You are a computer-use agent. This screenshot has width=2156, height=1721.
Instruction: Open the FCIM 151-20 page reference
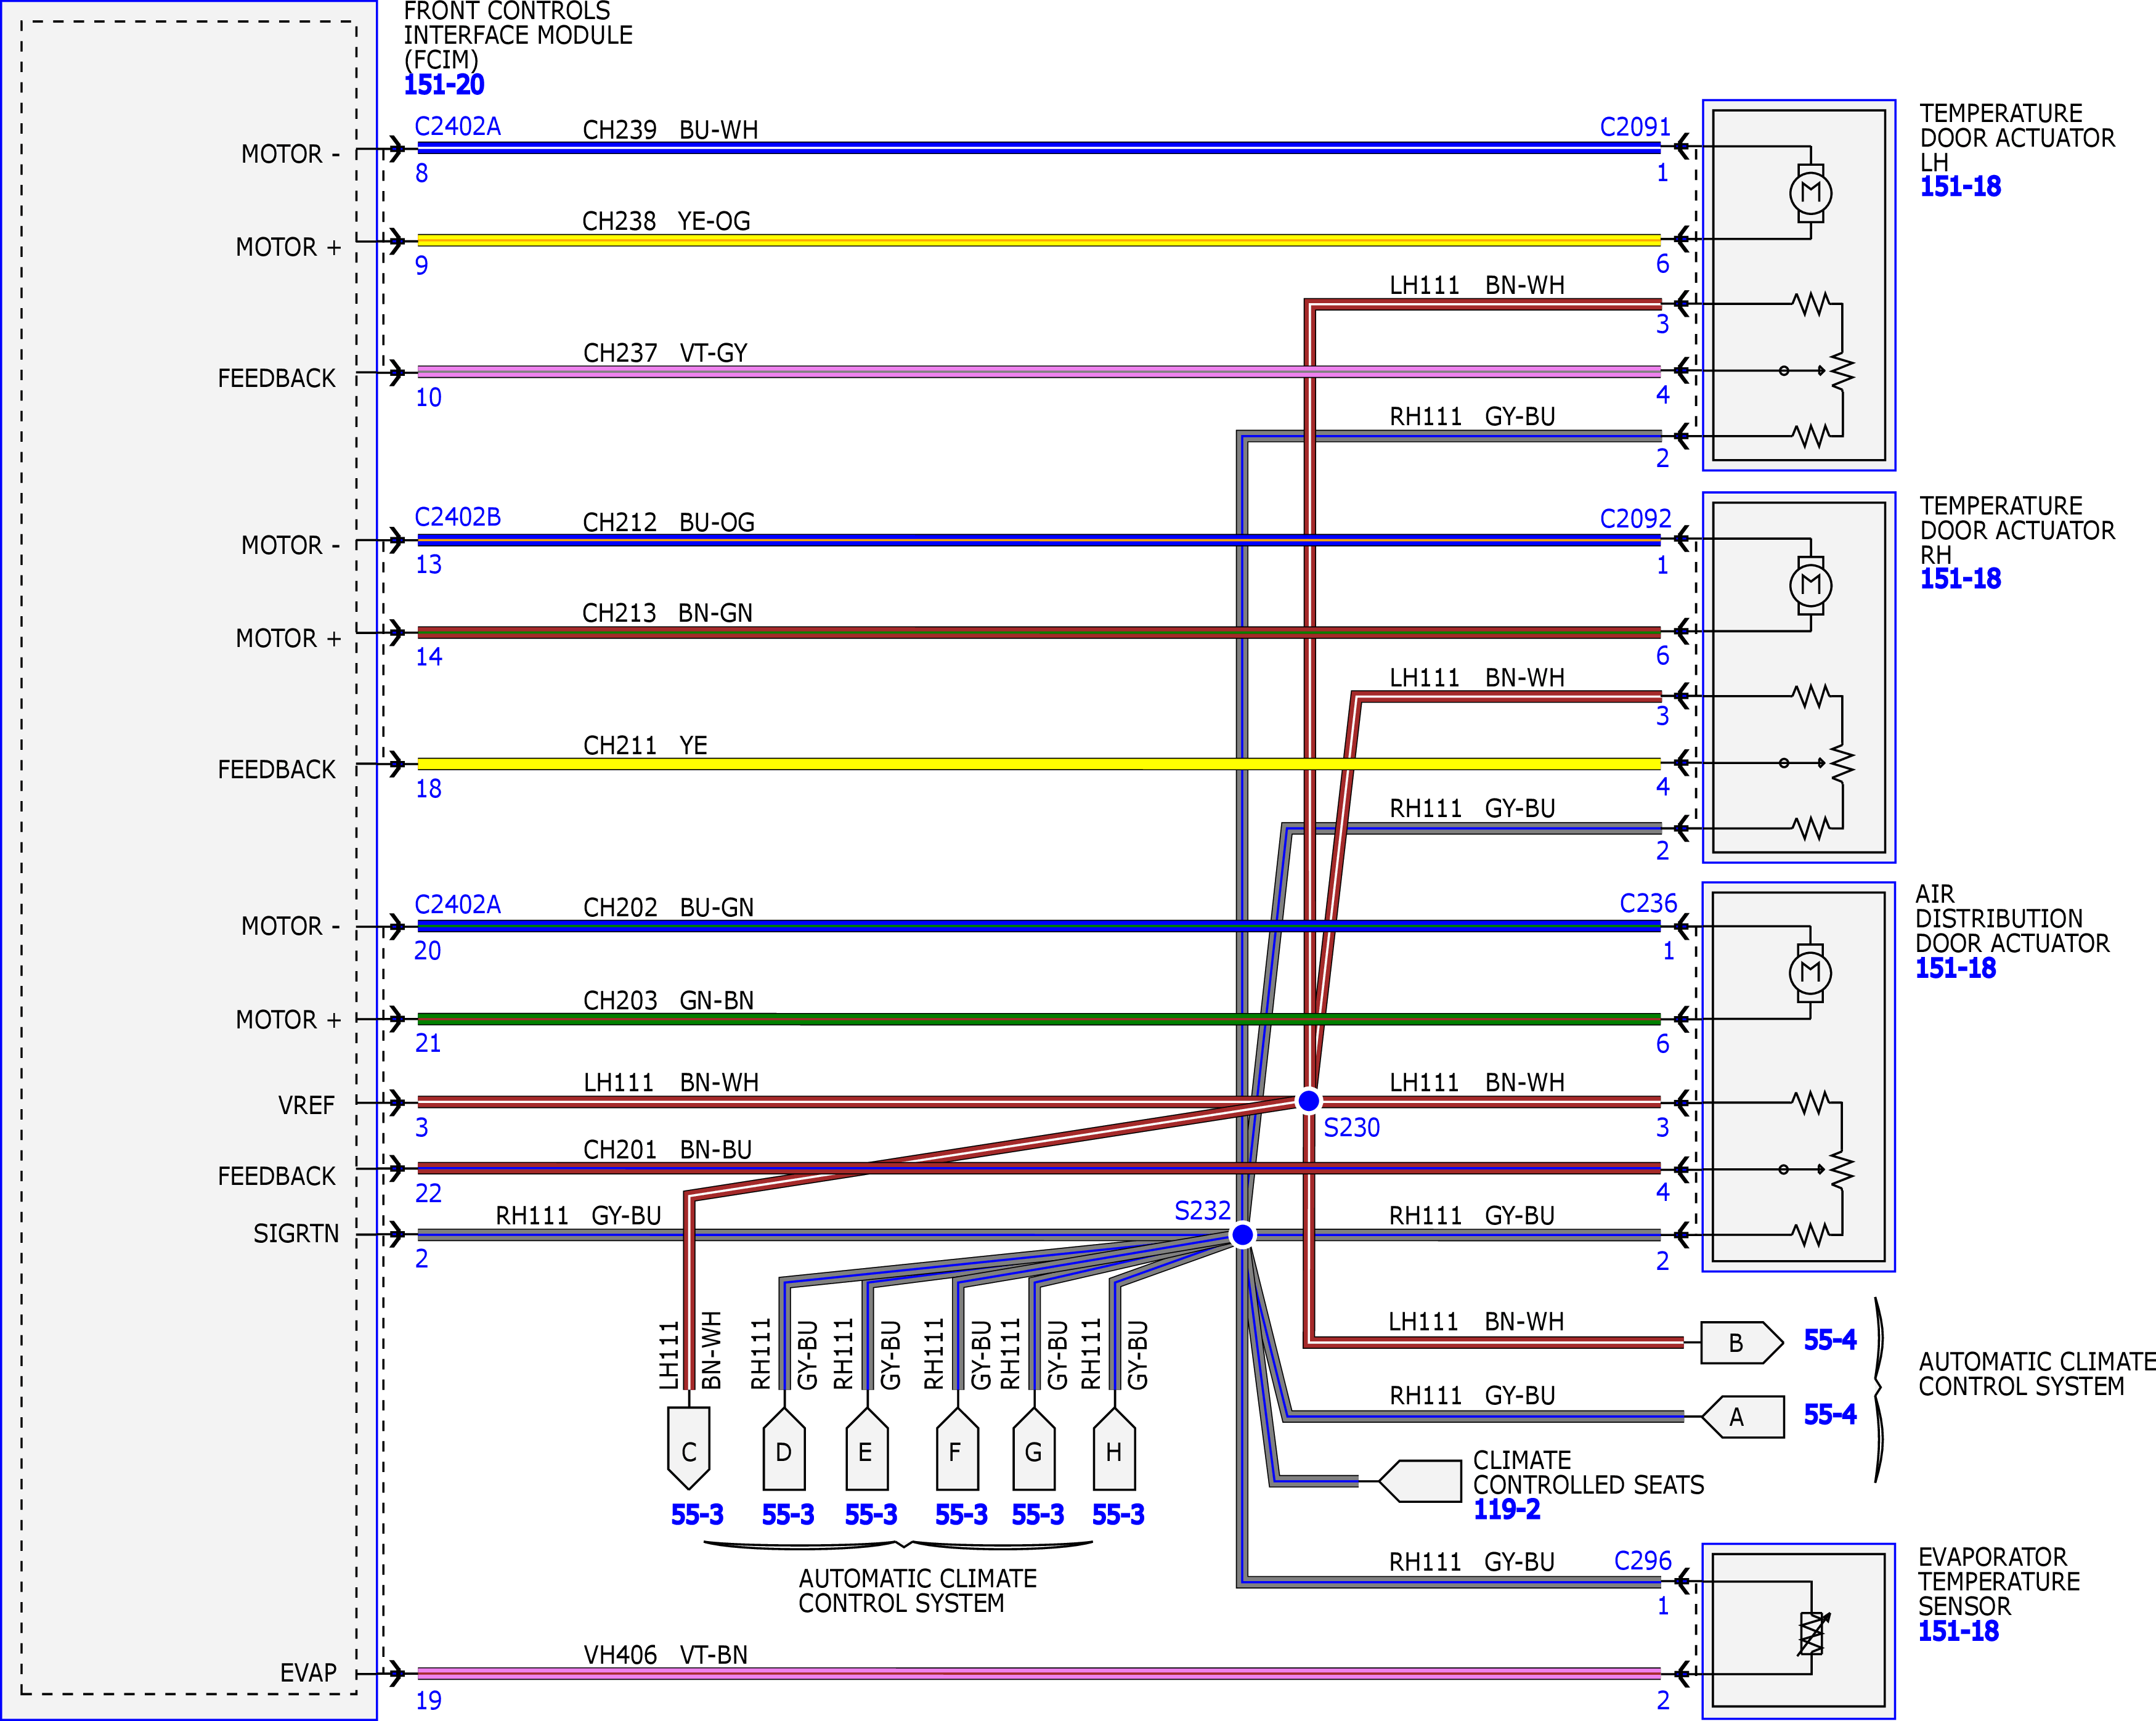coord(444,85)
